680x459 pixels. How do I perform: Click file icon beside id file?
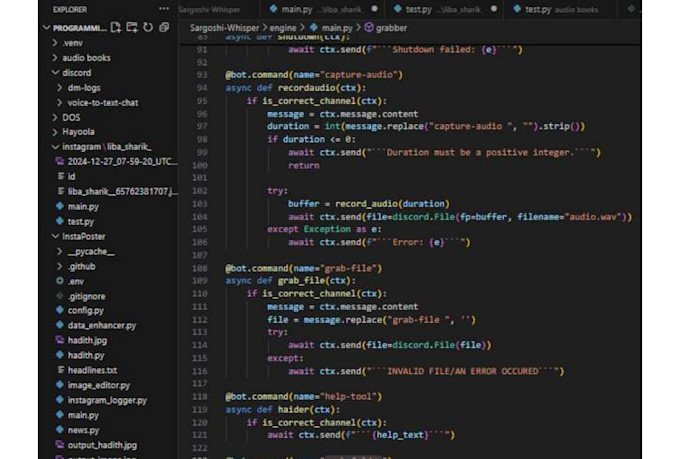tap(61, 176)
